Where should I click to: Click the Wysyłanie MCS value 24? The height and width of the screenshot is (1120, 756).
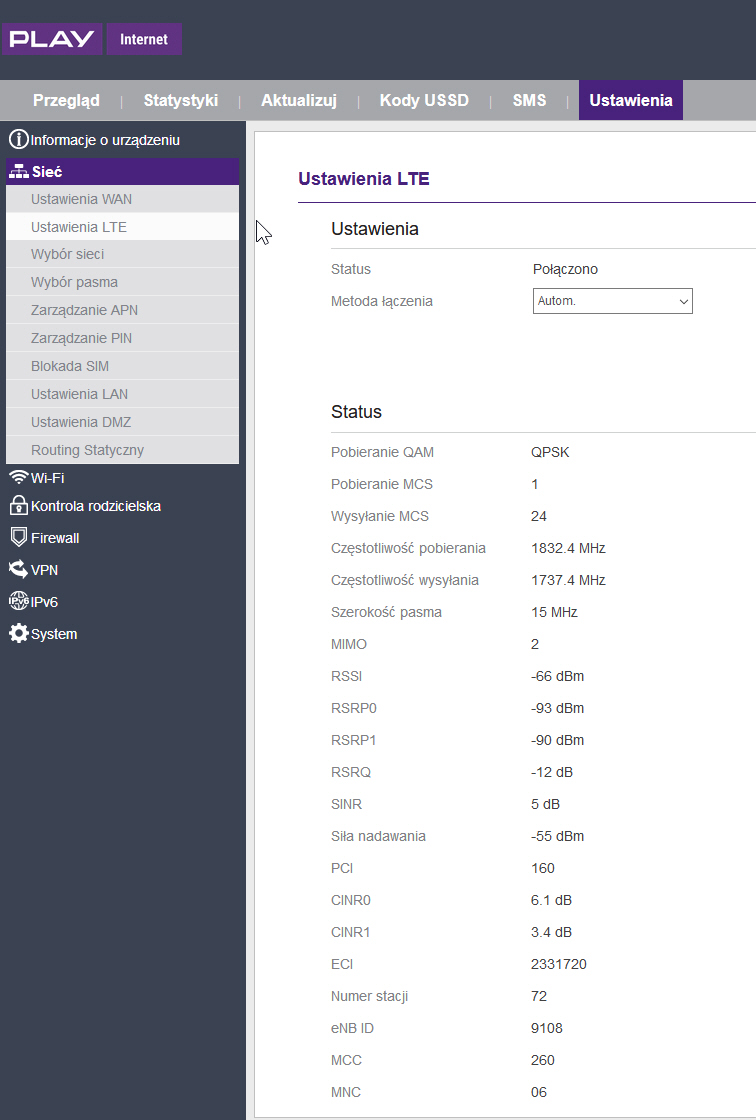click(x=539, y=516)
